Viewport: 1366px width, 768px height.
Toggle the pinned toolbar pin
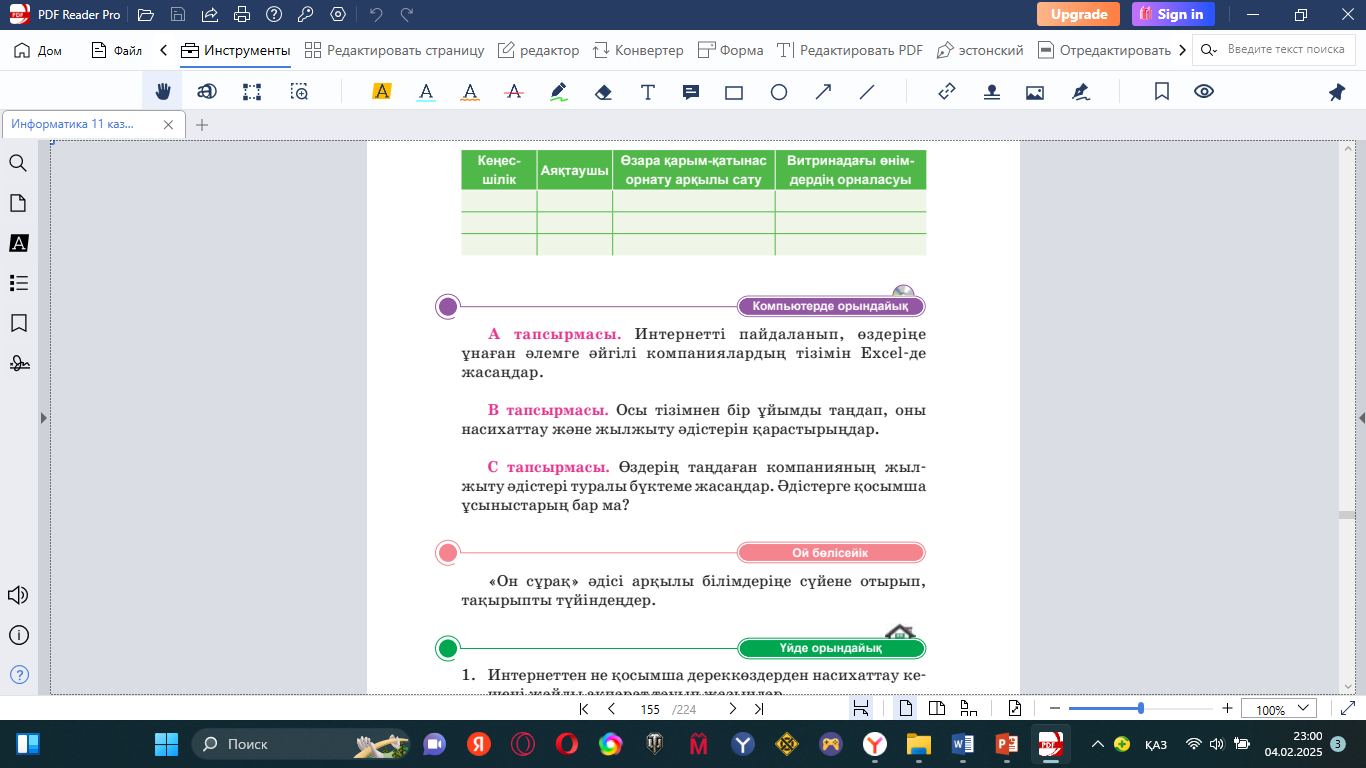pos(1336,92)
